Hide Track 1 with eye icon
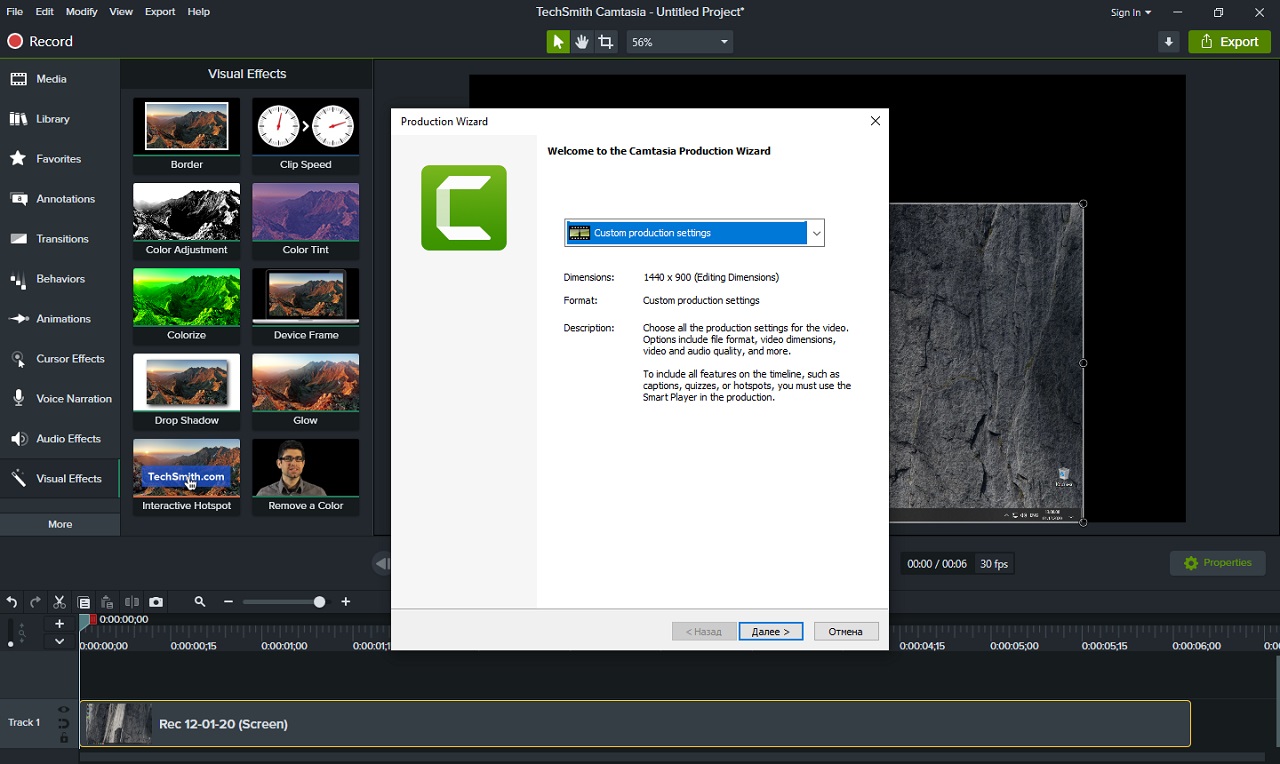 tap(64, 710)
